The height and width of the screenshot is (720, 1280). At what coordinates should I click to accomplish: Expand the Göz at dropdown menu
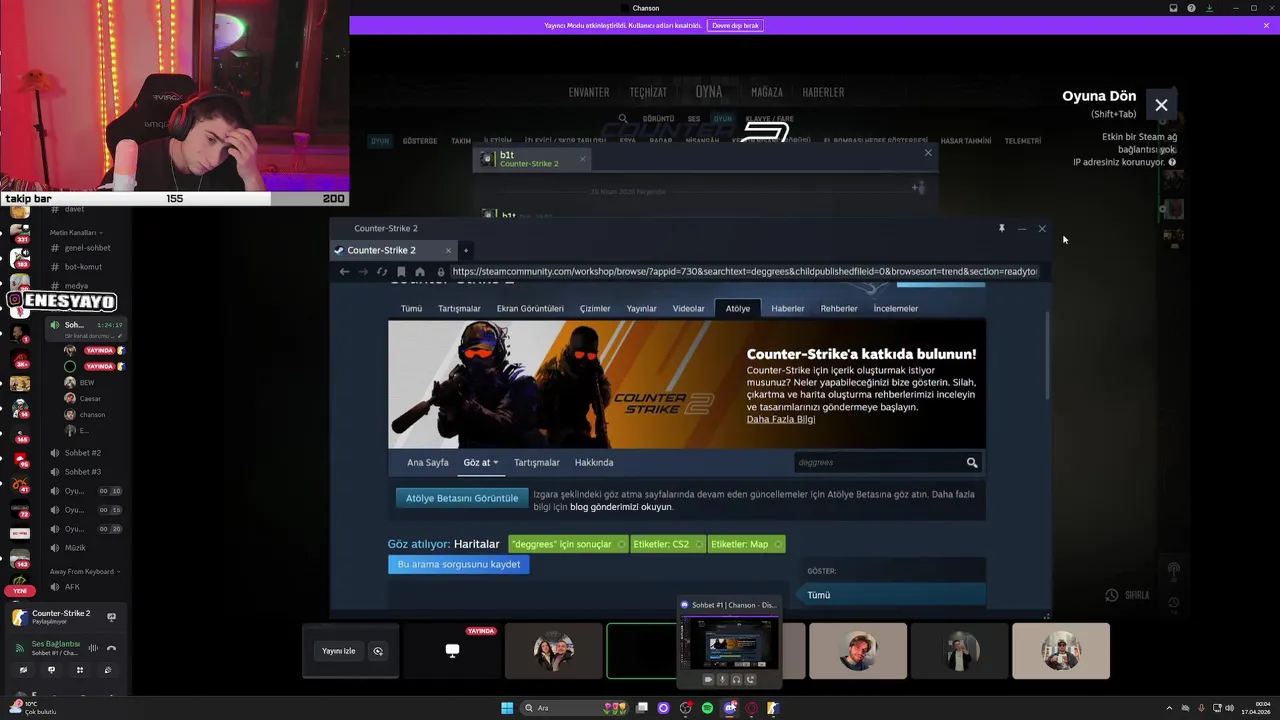[480, 462]
